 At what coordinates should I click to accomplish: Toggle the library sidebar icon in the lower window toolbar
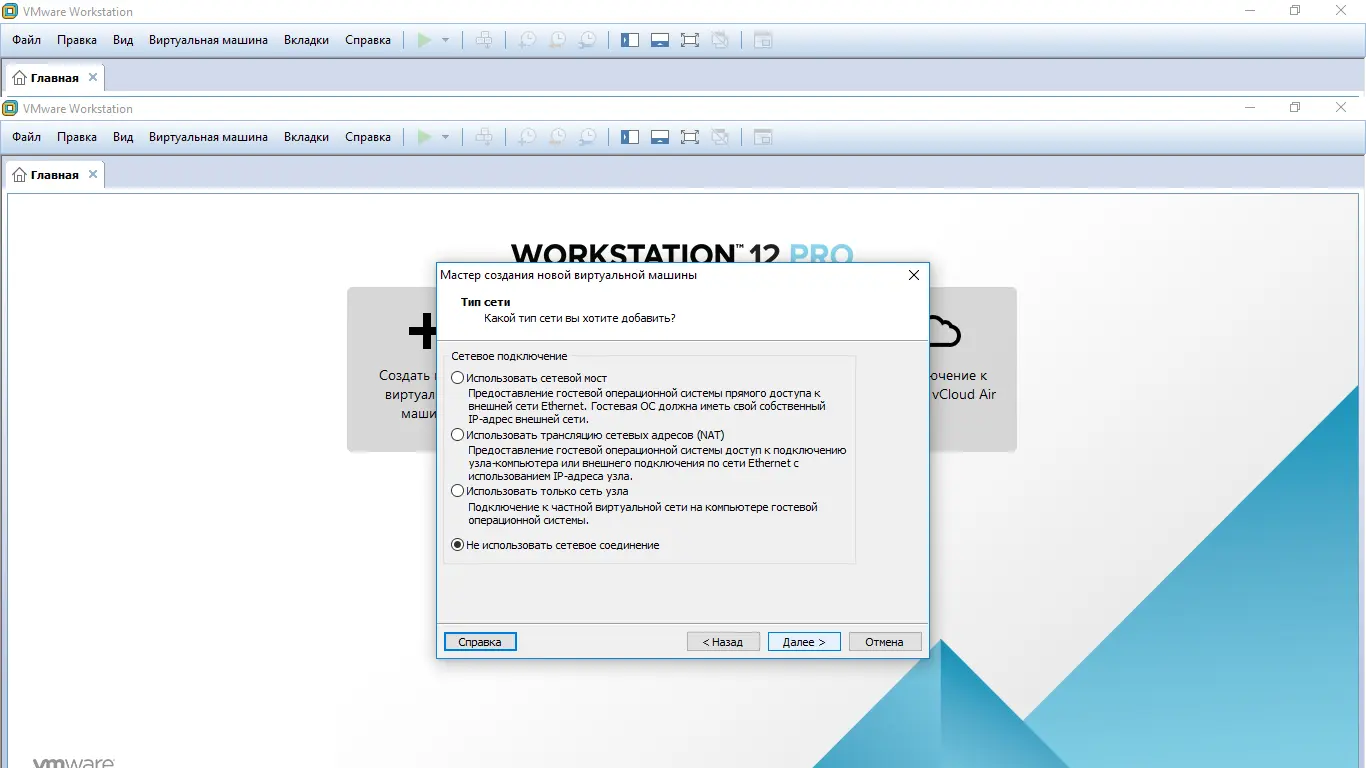click(x=629, y=137)
